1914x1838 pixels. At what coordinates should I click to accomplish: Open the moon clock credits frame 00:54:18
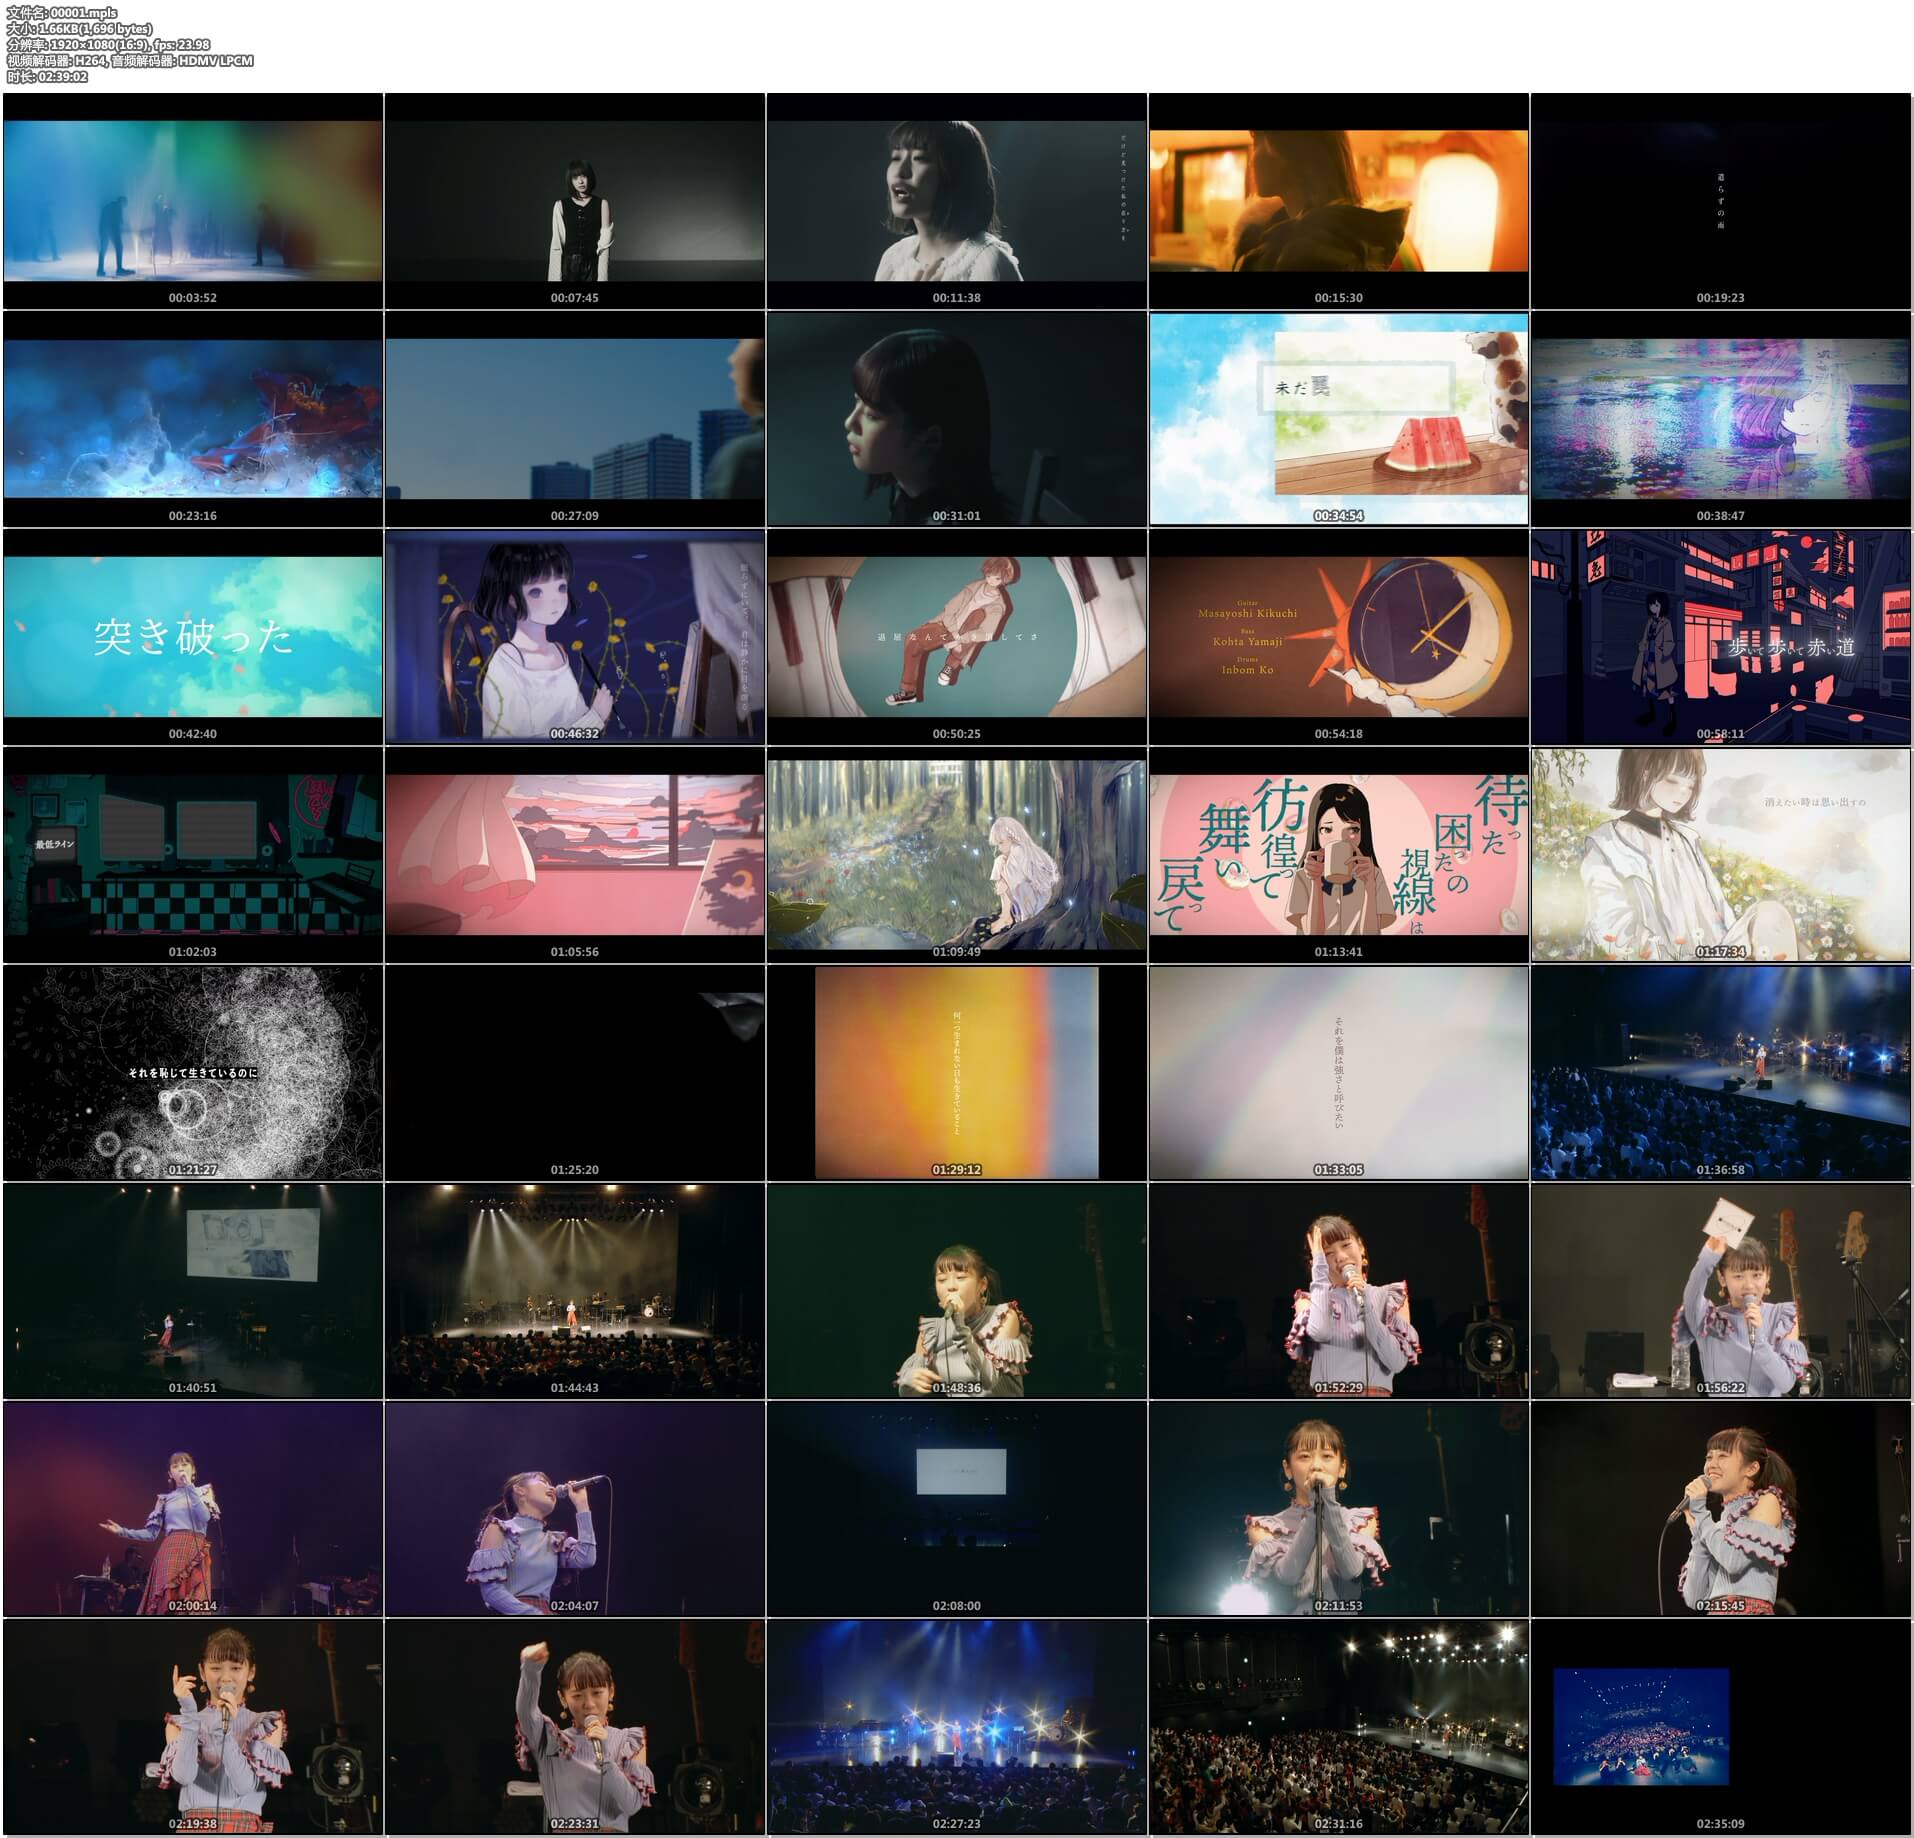[1339, 636]
